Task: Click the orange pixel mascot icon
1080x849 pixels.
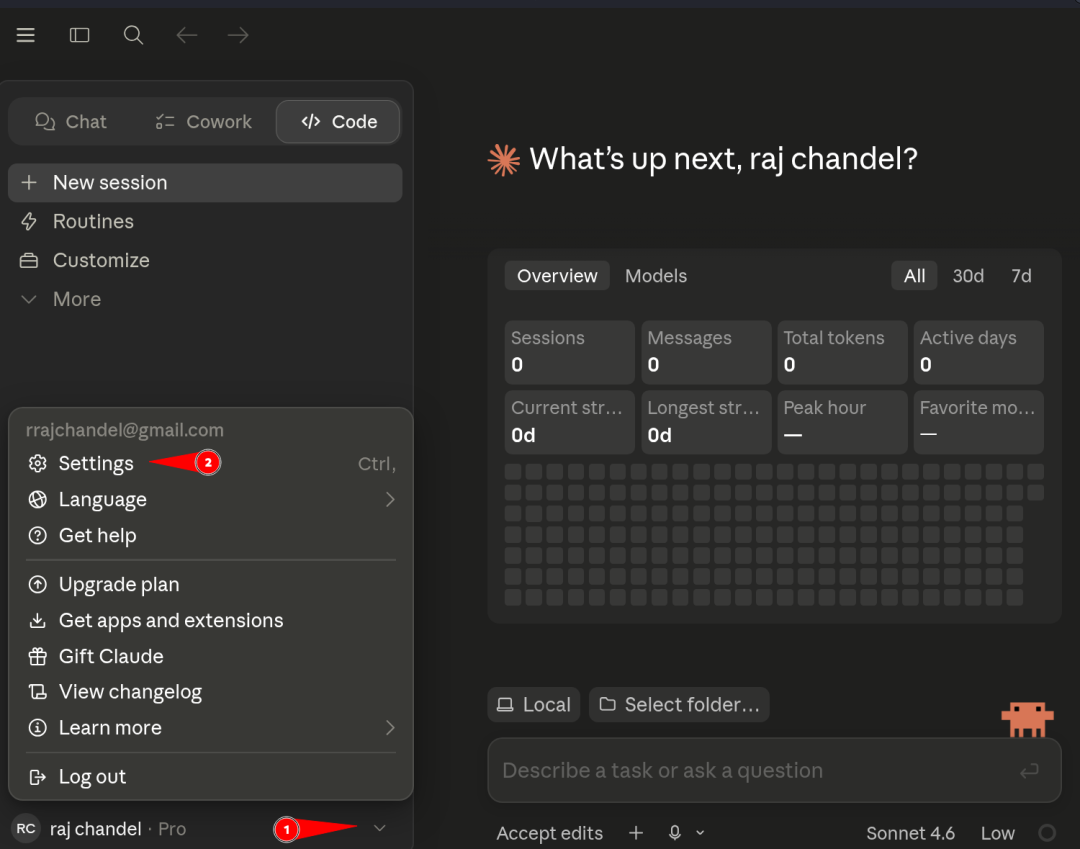Action: (1027, 720)
